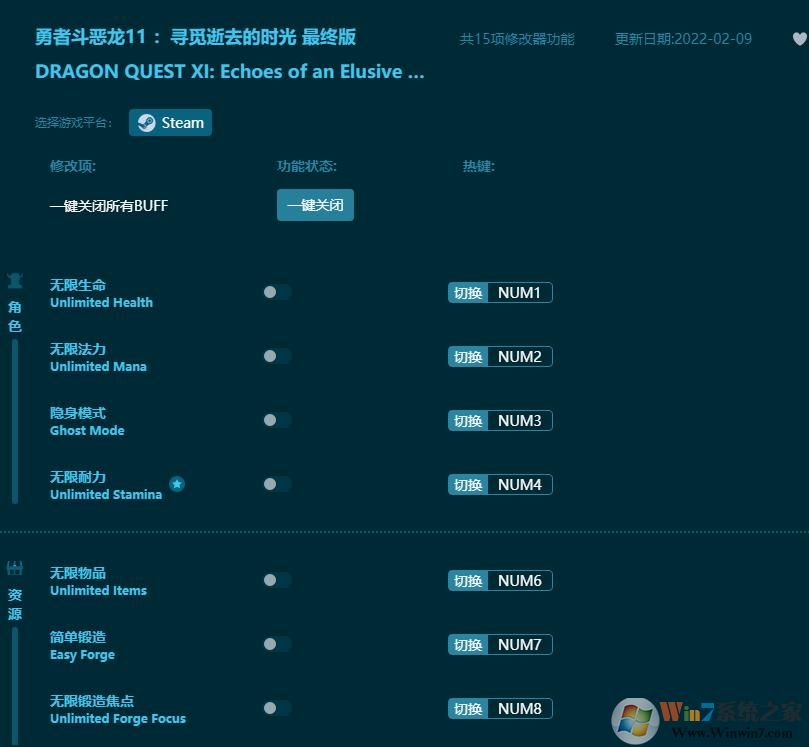
Task: Select the 角色 character helmet sidebar icon
Action: click(x=14, y=280)
